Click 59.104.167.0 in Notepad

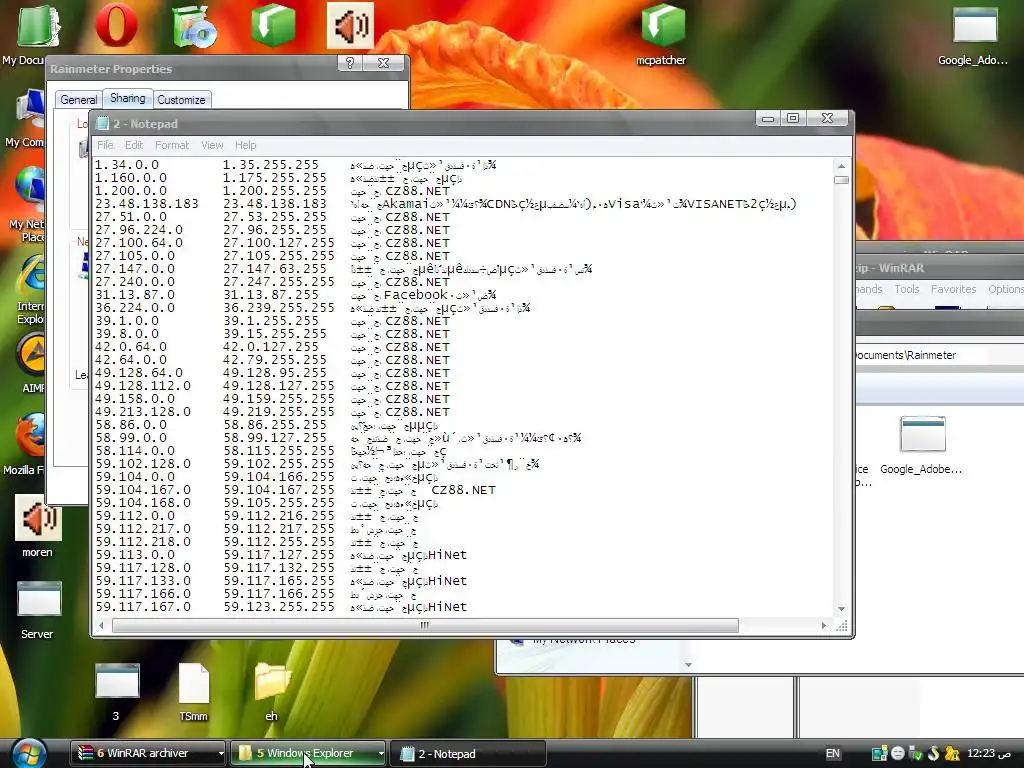pos(143,490)
